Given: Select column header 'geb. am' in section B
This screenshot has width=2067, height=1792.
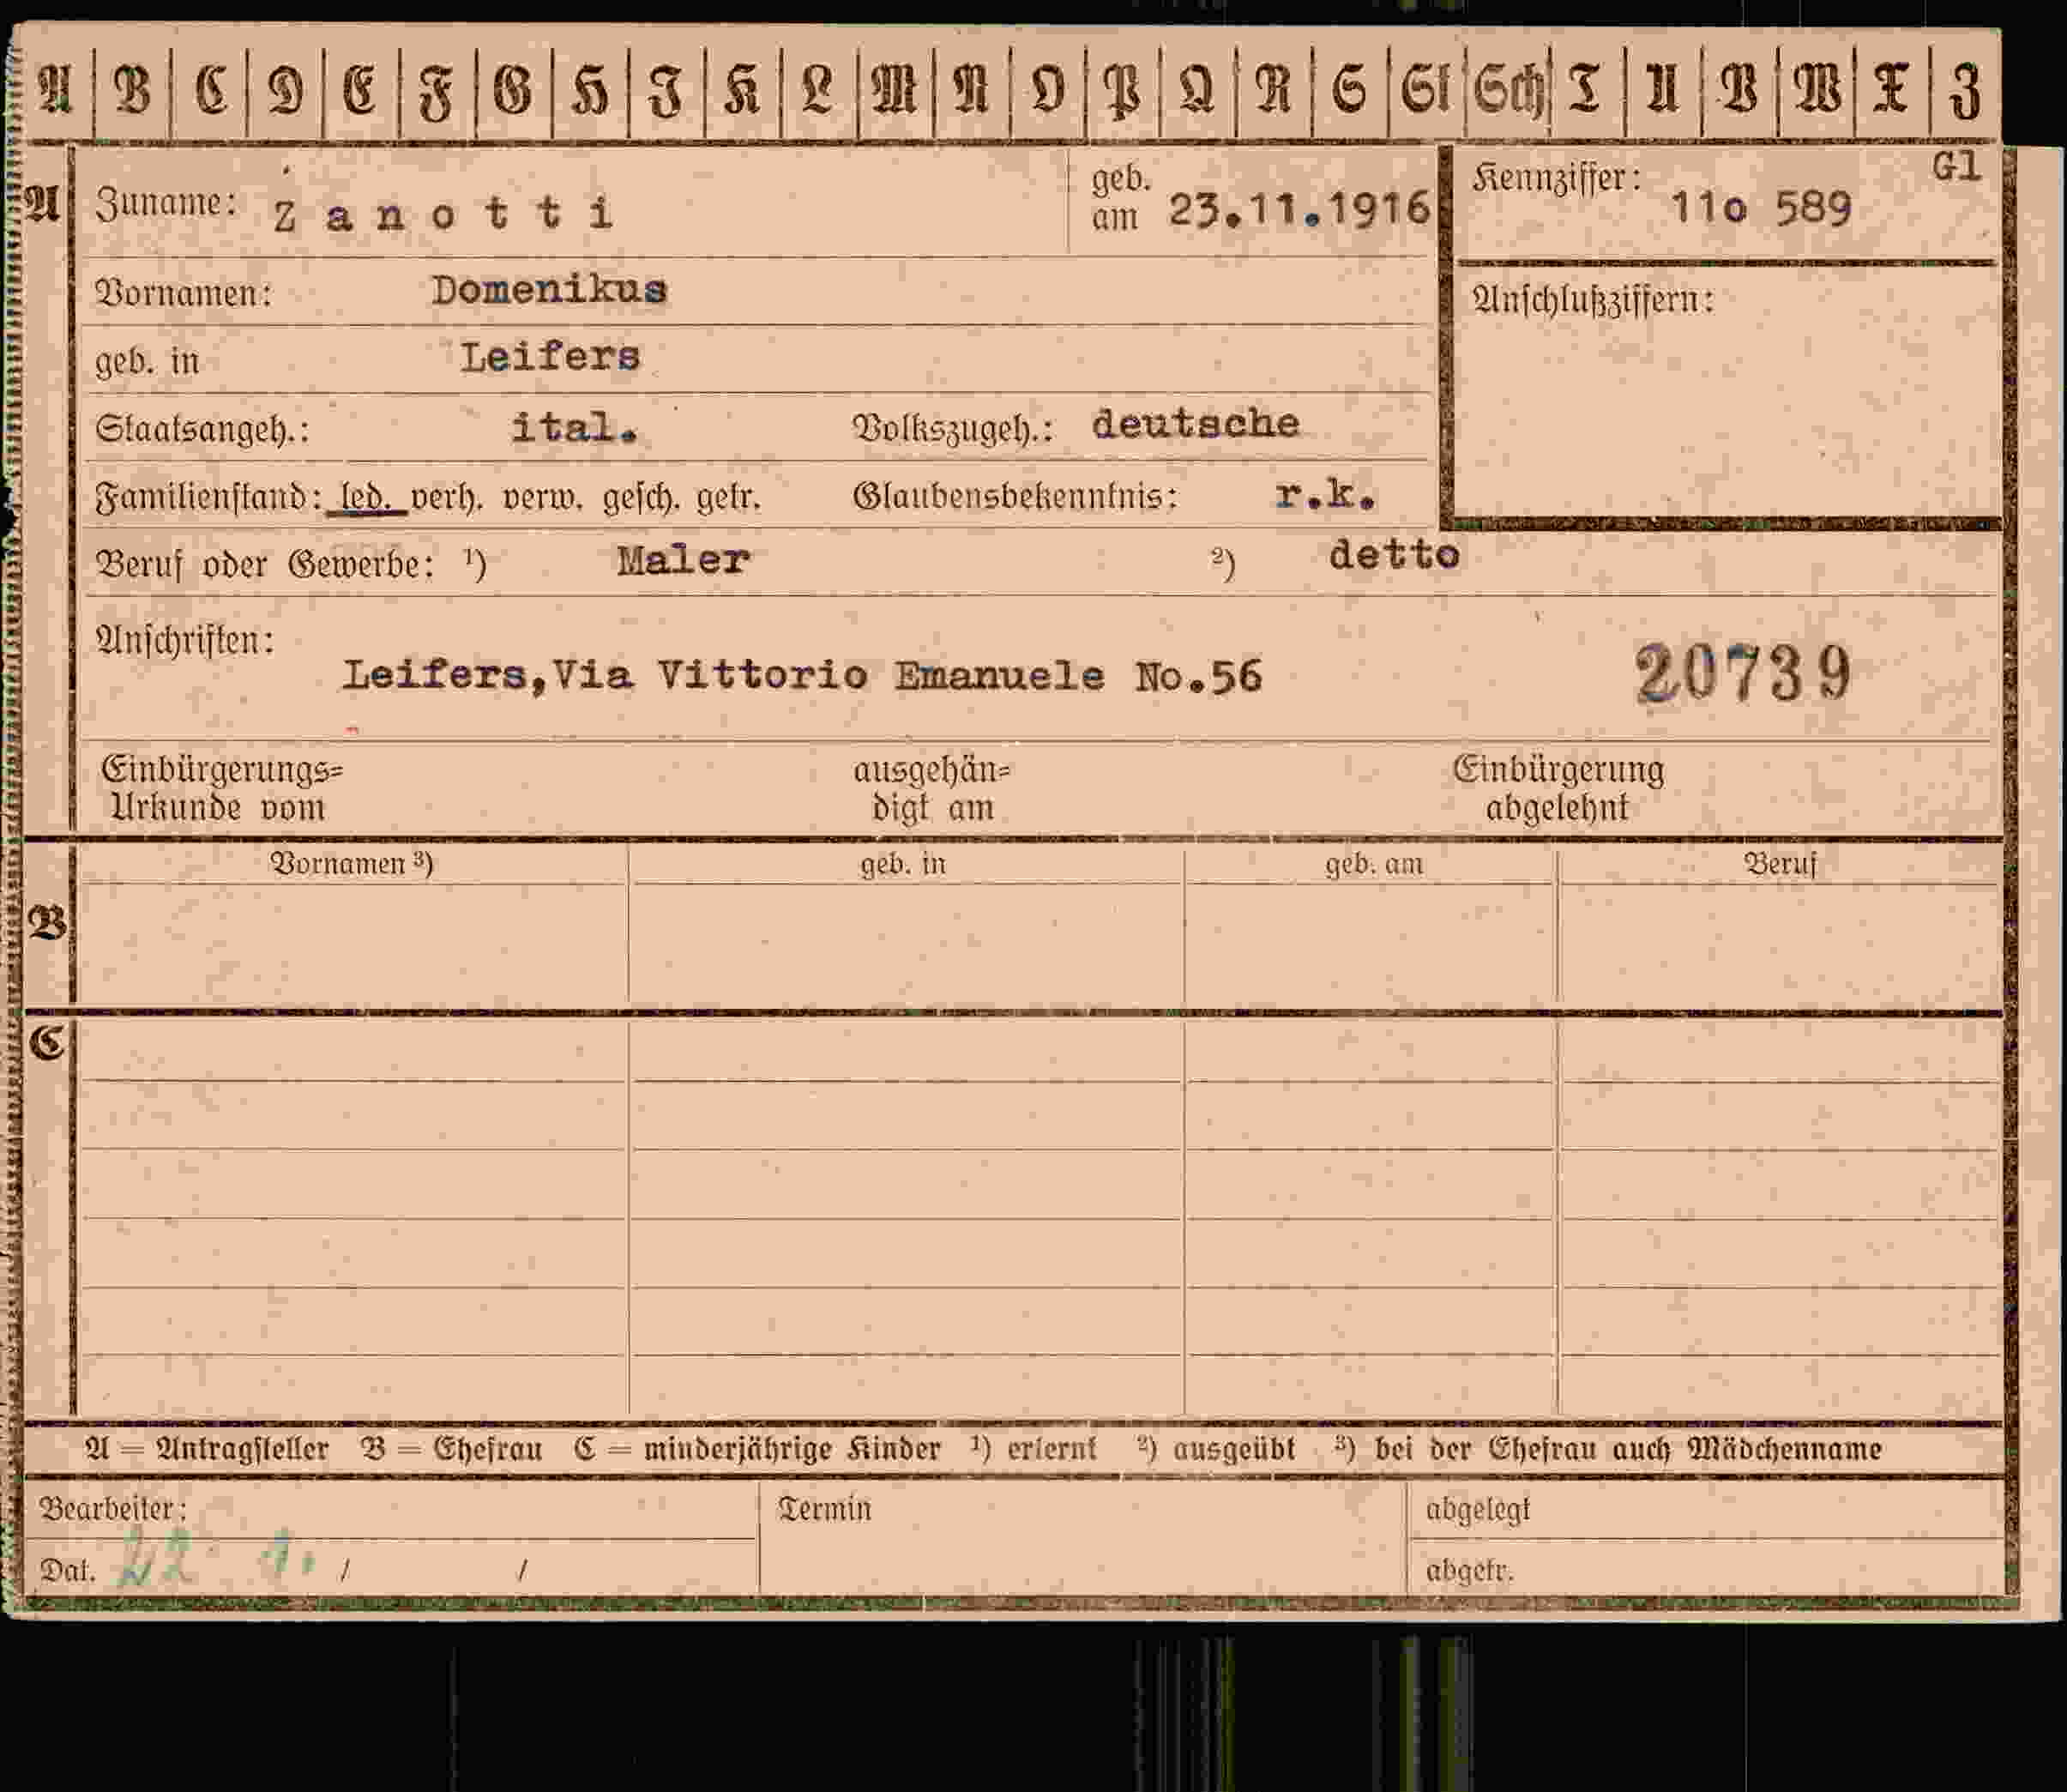Looking at the screenshot, I should pyautogui.click(x=1373, y=863).
